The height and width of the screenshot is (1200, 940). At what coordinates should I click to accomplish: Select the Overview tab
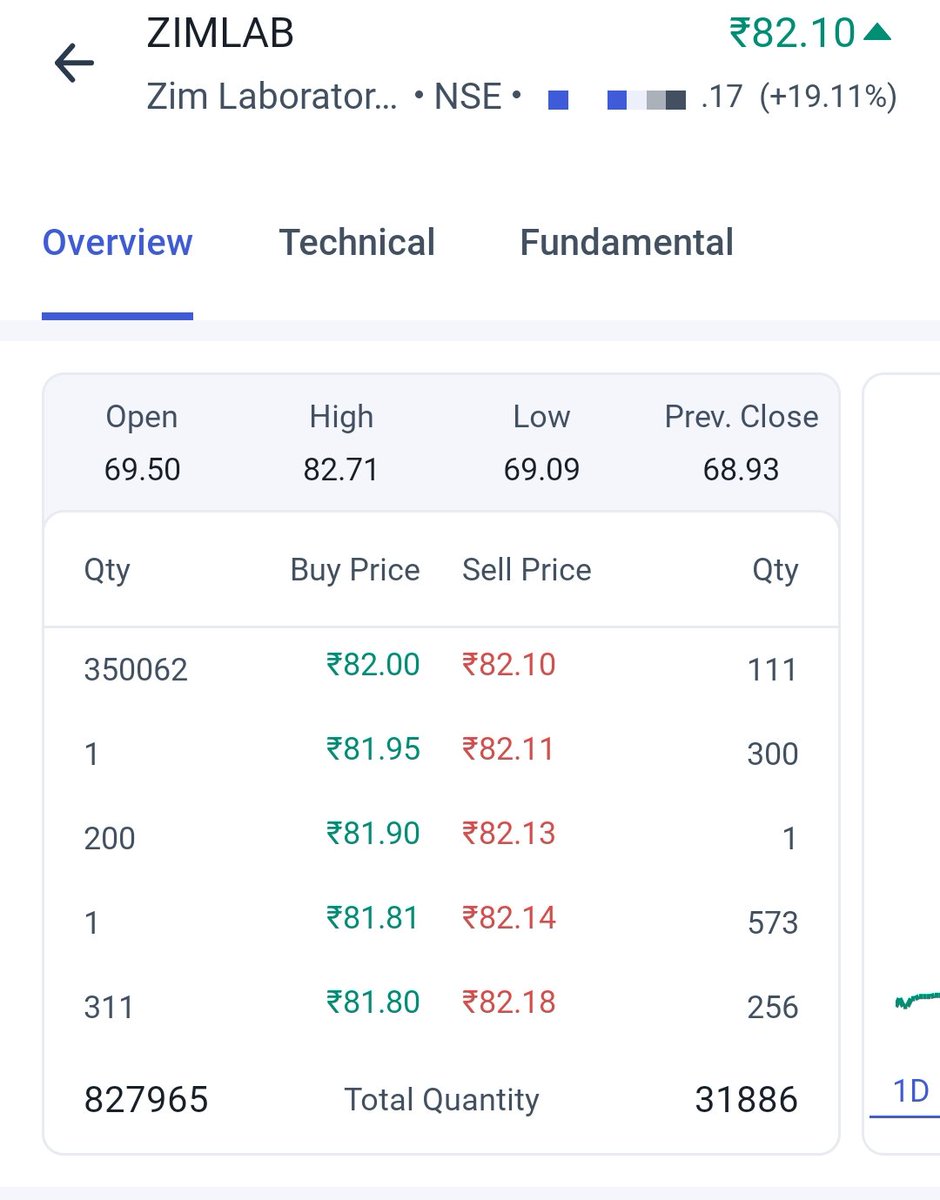117,242
